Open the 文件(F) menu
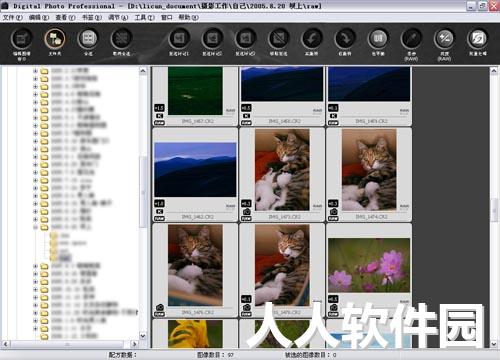Screen dimensions: 500x360 coord(12,17)
